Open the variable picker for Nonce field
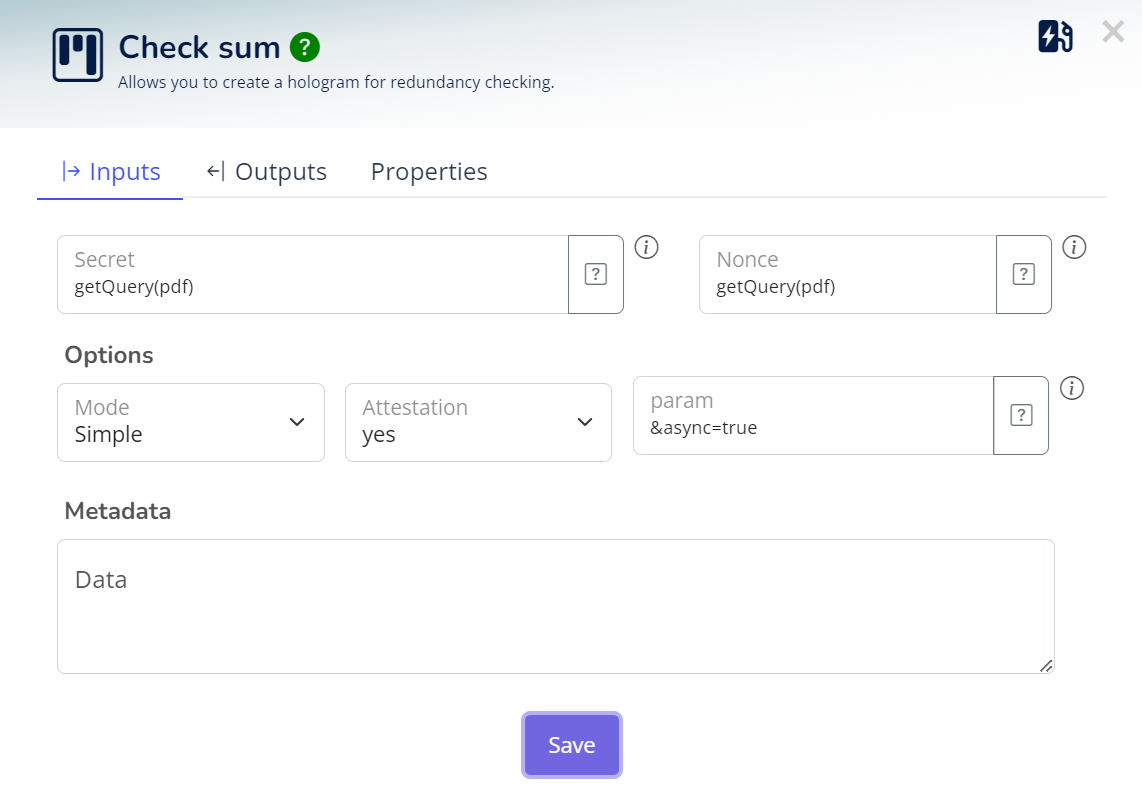 click(1023, 274)
